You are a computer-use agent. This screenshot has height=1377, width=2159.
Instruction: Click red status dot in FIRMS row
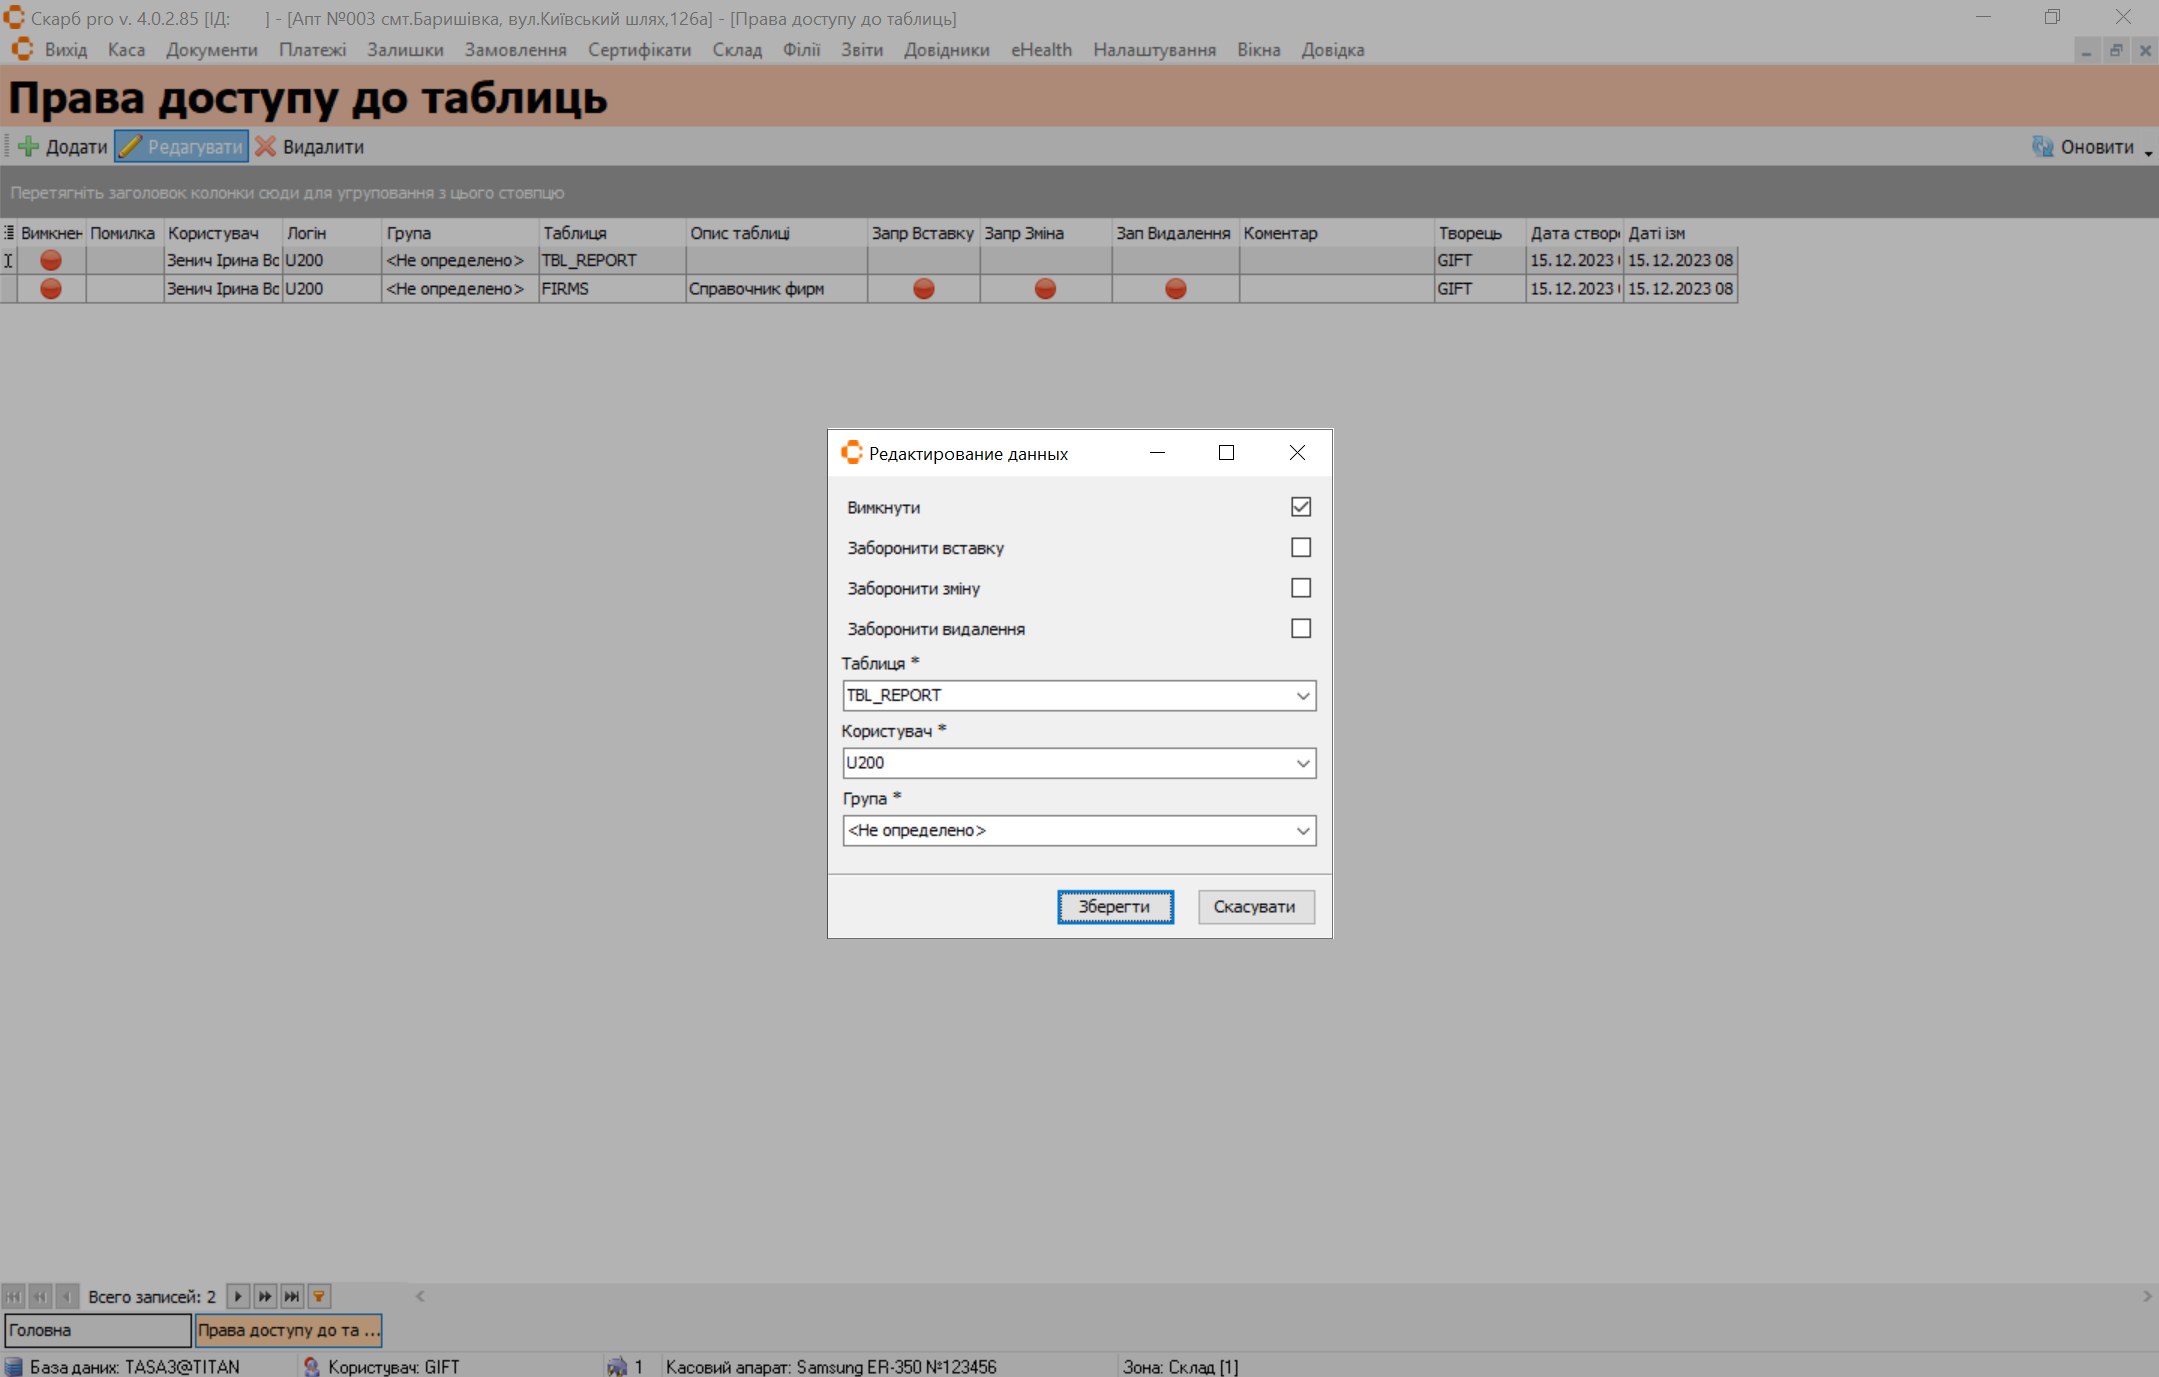click(x=51, y=289)
